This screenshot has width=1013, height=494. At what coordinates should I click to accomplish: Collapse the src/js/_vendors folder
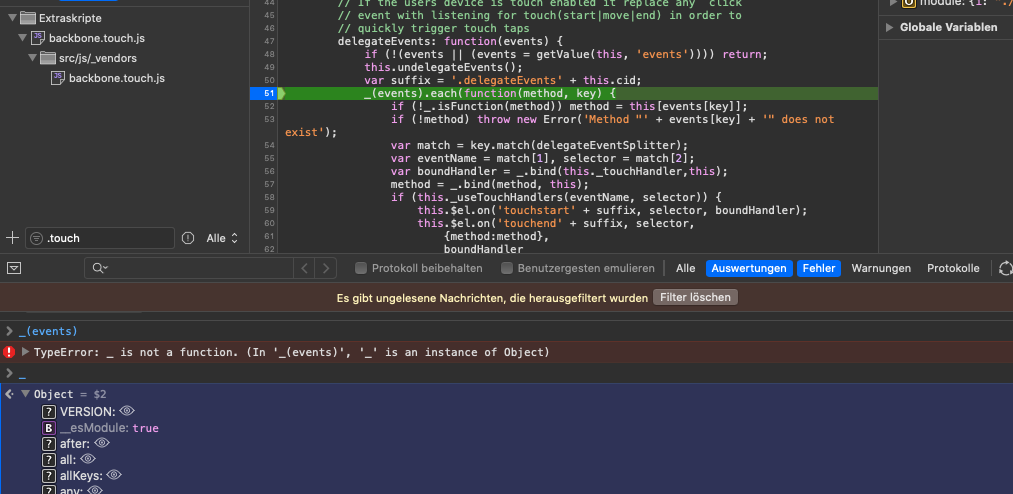point(32,58)
